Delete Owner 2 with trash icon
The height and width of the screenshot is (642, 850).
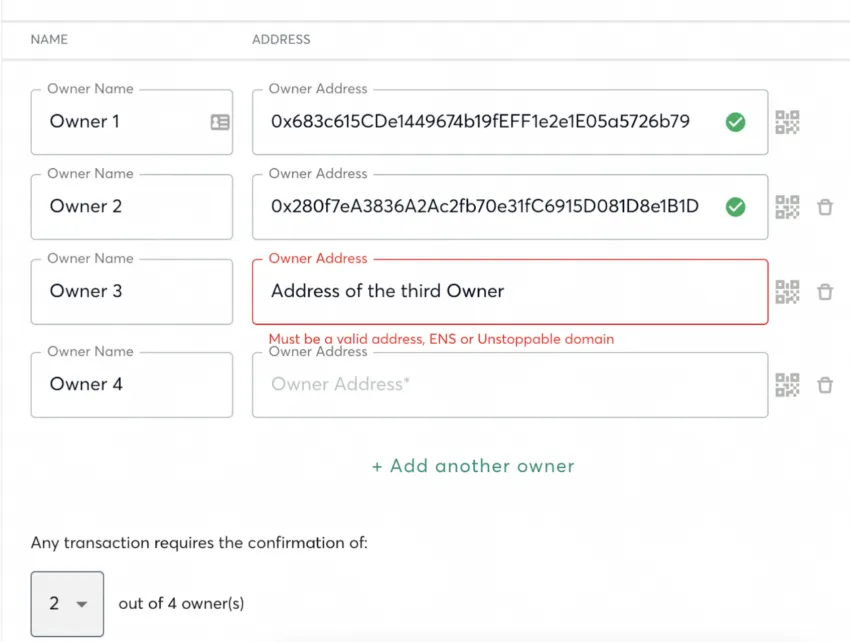tap(825, 207)
